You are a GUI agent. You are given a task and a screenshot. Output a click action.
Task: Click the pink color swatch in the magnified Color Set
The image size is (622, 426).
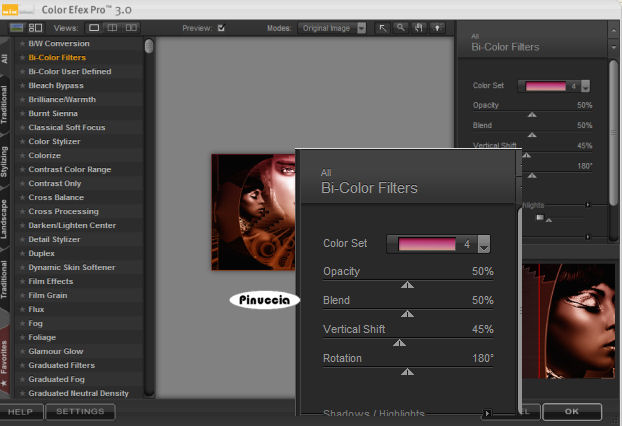pyautogui.click(x=427, y=244)
